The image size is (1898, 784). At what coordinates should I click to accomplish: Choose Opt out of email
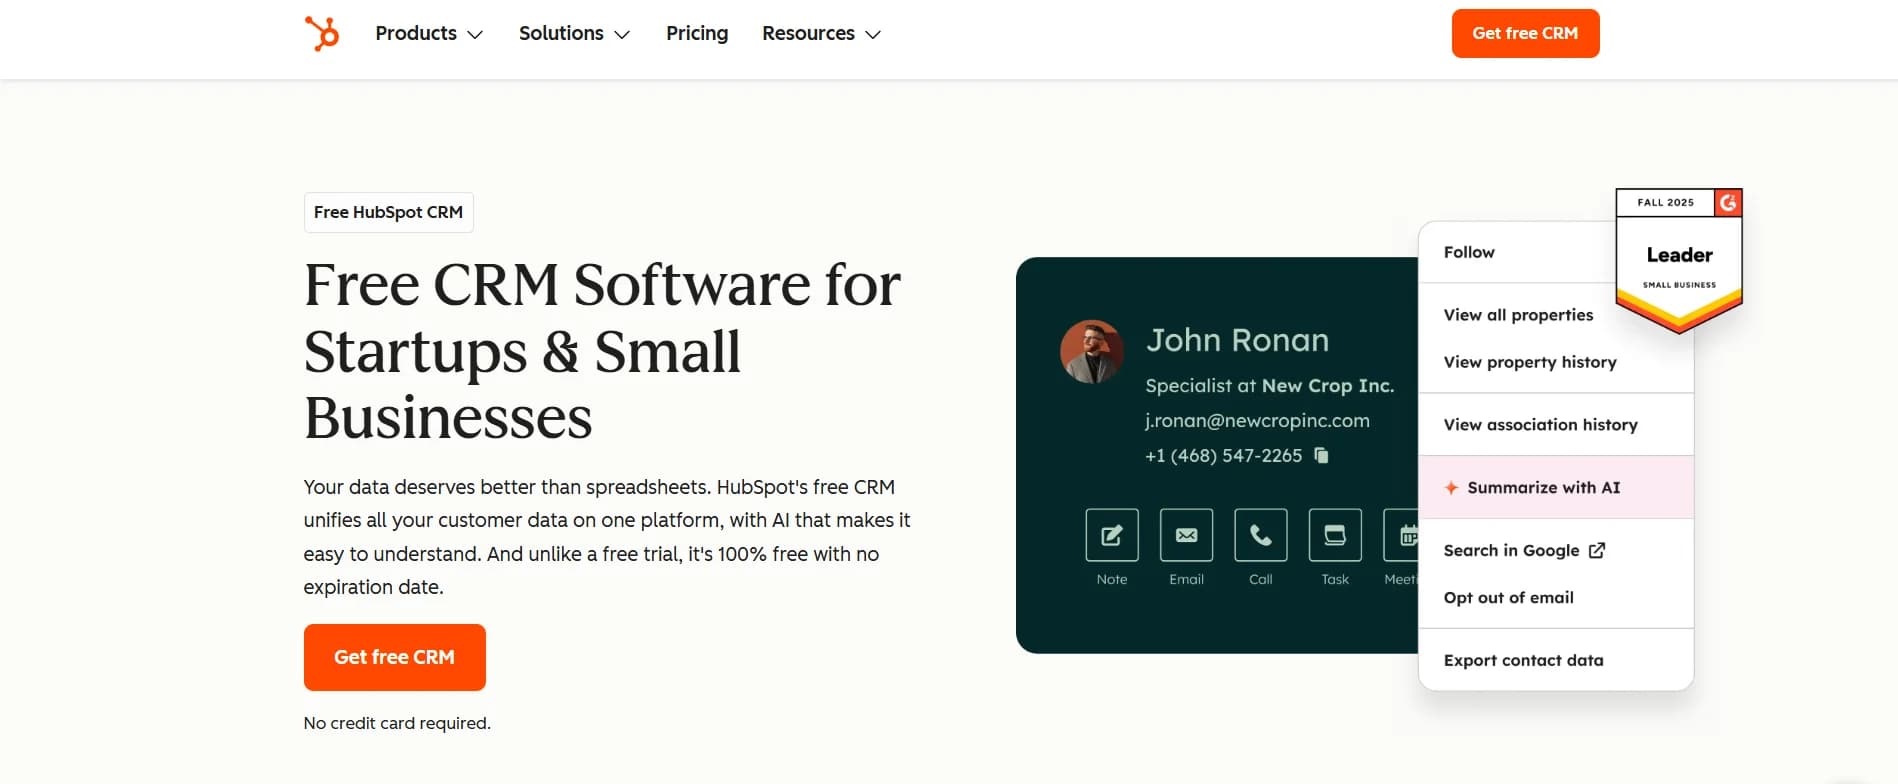click(1509, 597)
